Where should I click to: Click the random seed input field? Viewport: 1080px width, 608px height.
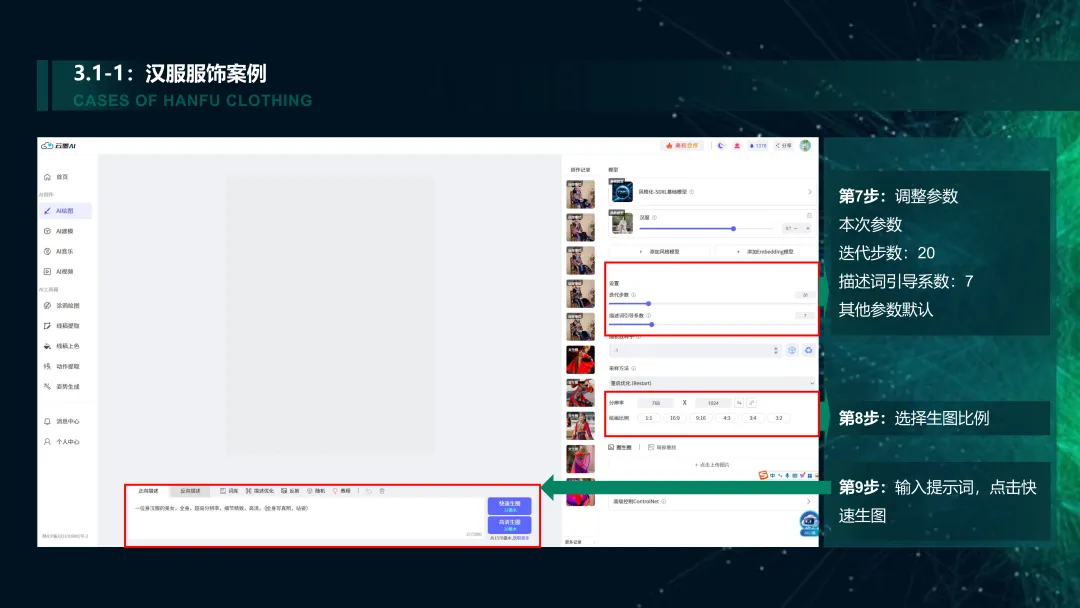pyautogui.click(x=694, y=350)
